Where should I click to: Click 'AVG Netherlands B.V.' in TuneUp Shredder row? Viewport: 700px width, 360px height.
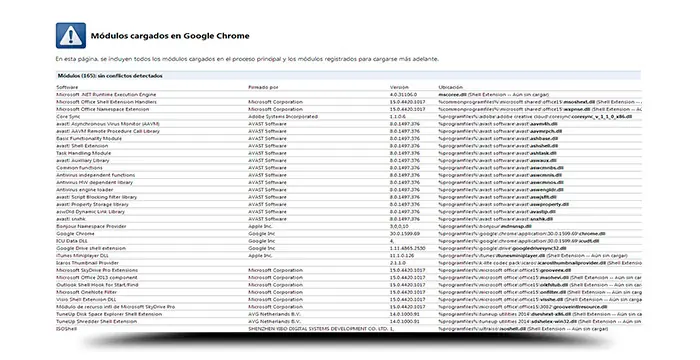click(x=275, y=322)
